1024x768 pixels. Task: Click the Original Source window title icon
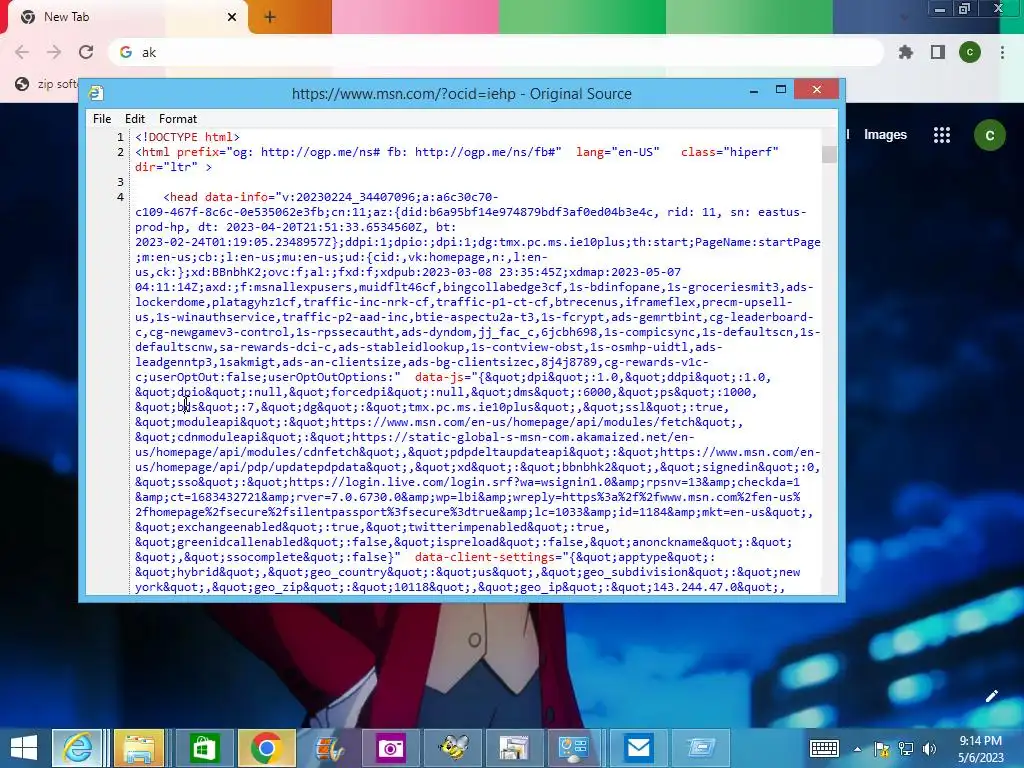pyautogui.click(x=96, y=93)
